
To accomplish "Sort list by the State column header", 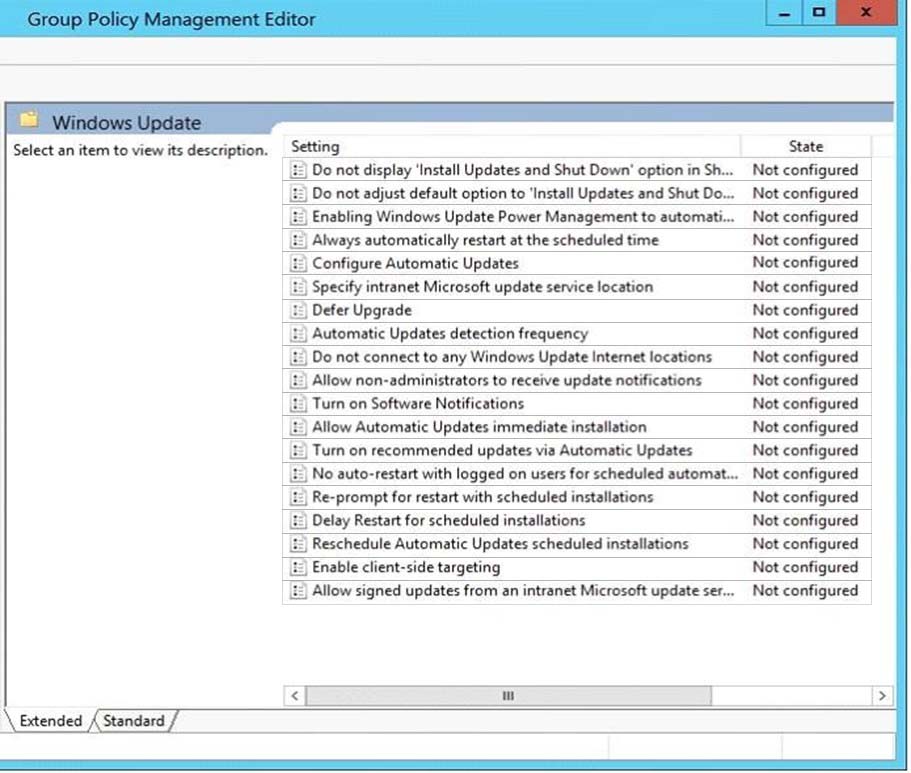I will (806, 146).
